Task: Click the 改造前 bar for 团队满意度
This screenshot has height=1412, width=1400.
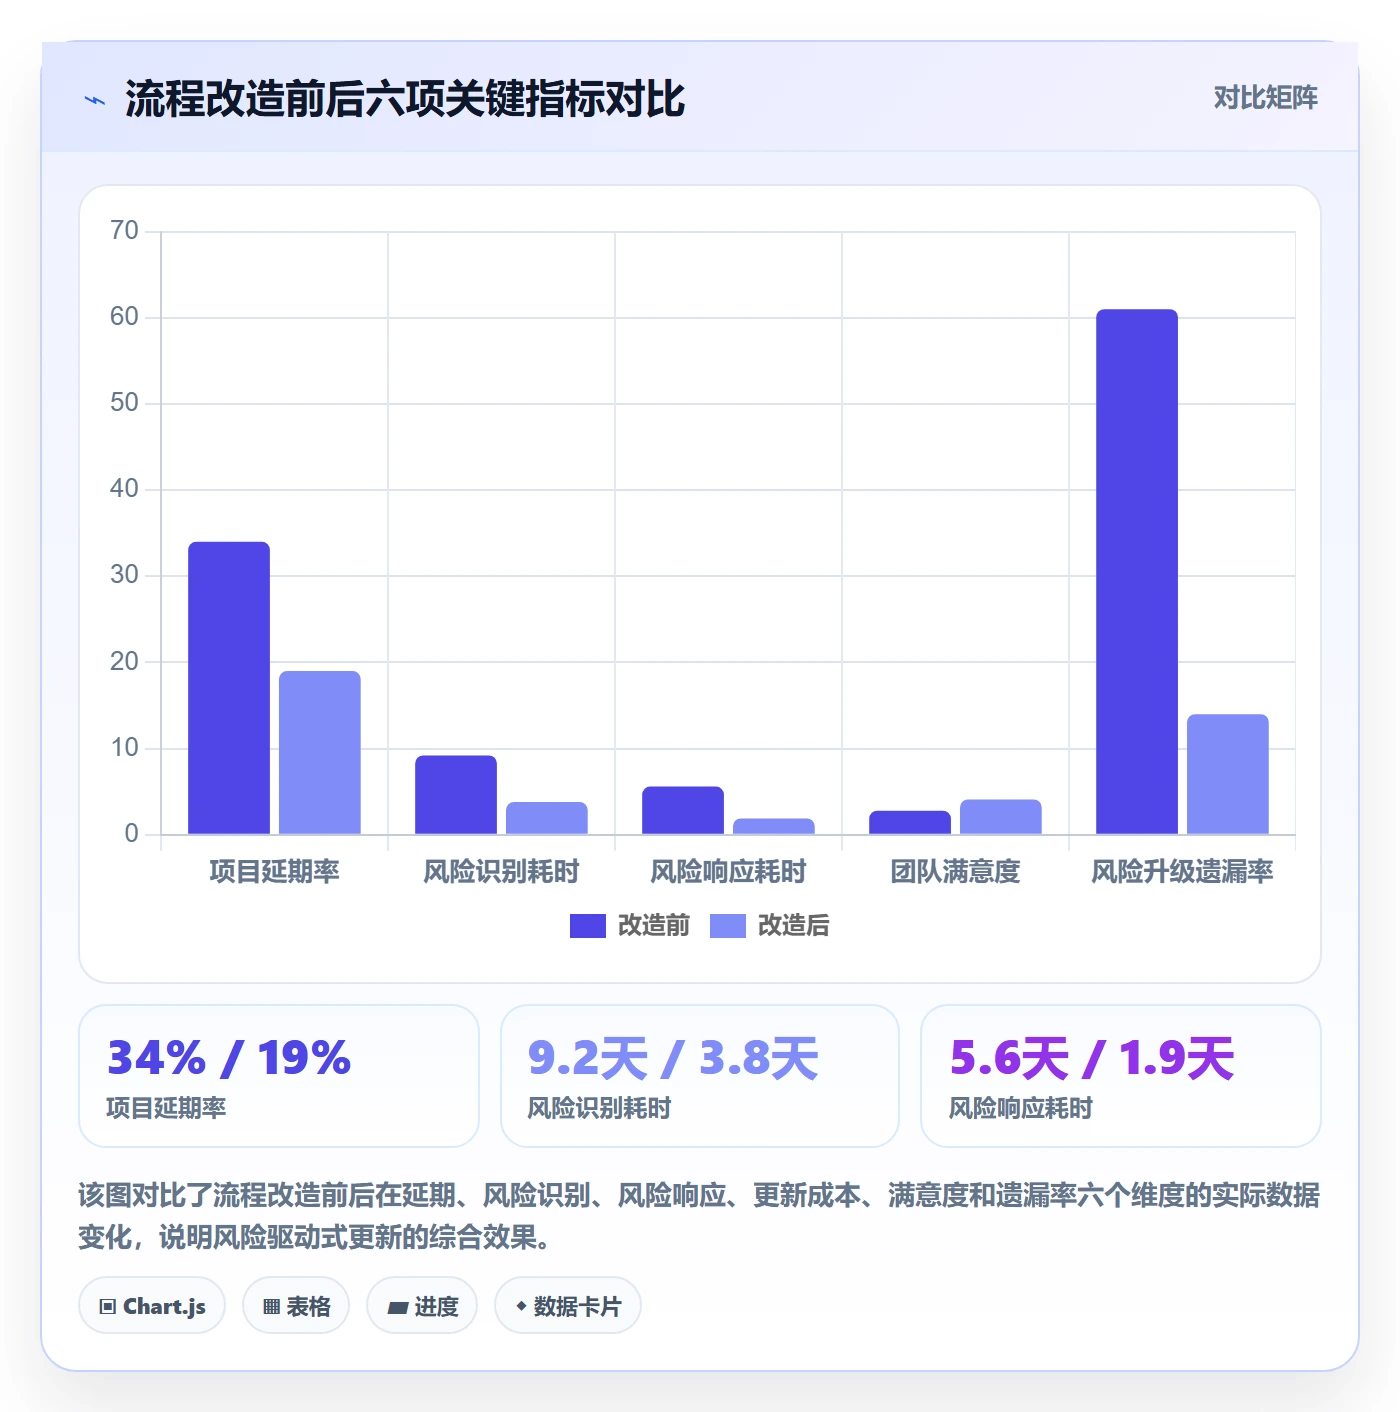Action: [x=910, y=822]
